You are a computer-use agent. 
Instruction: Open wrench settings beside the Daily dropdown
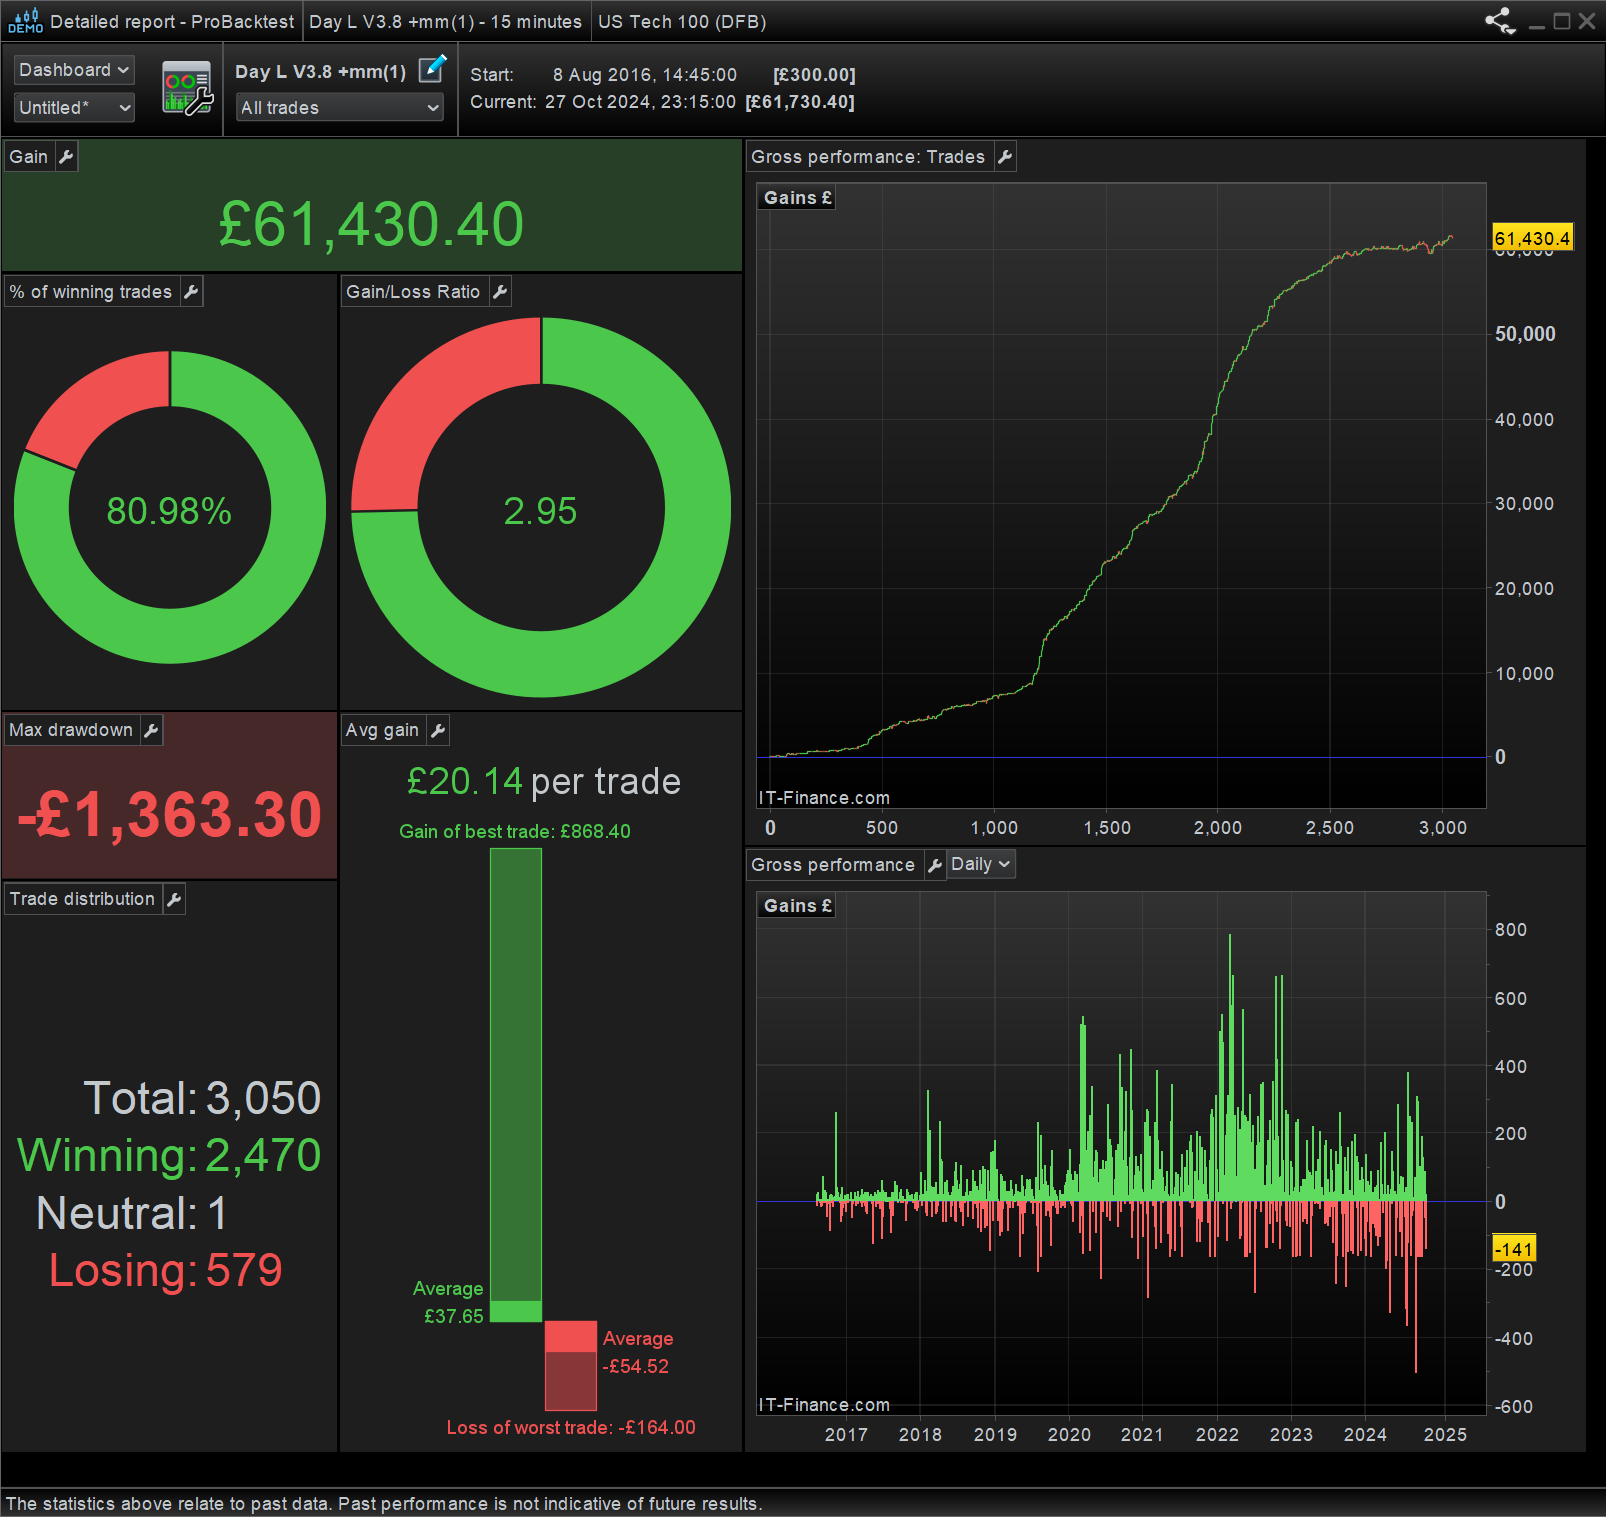[935, 865]
